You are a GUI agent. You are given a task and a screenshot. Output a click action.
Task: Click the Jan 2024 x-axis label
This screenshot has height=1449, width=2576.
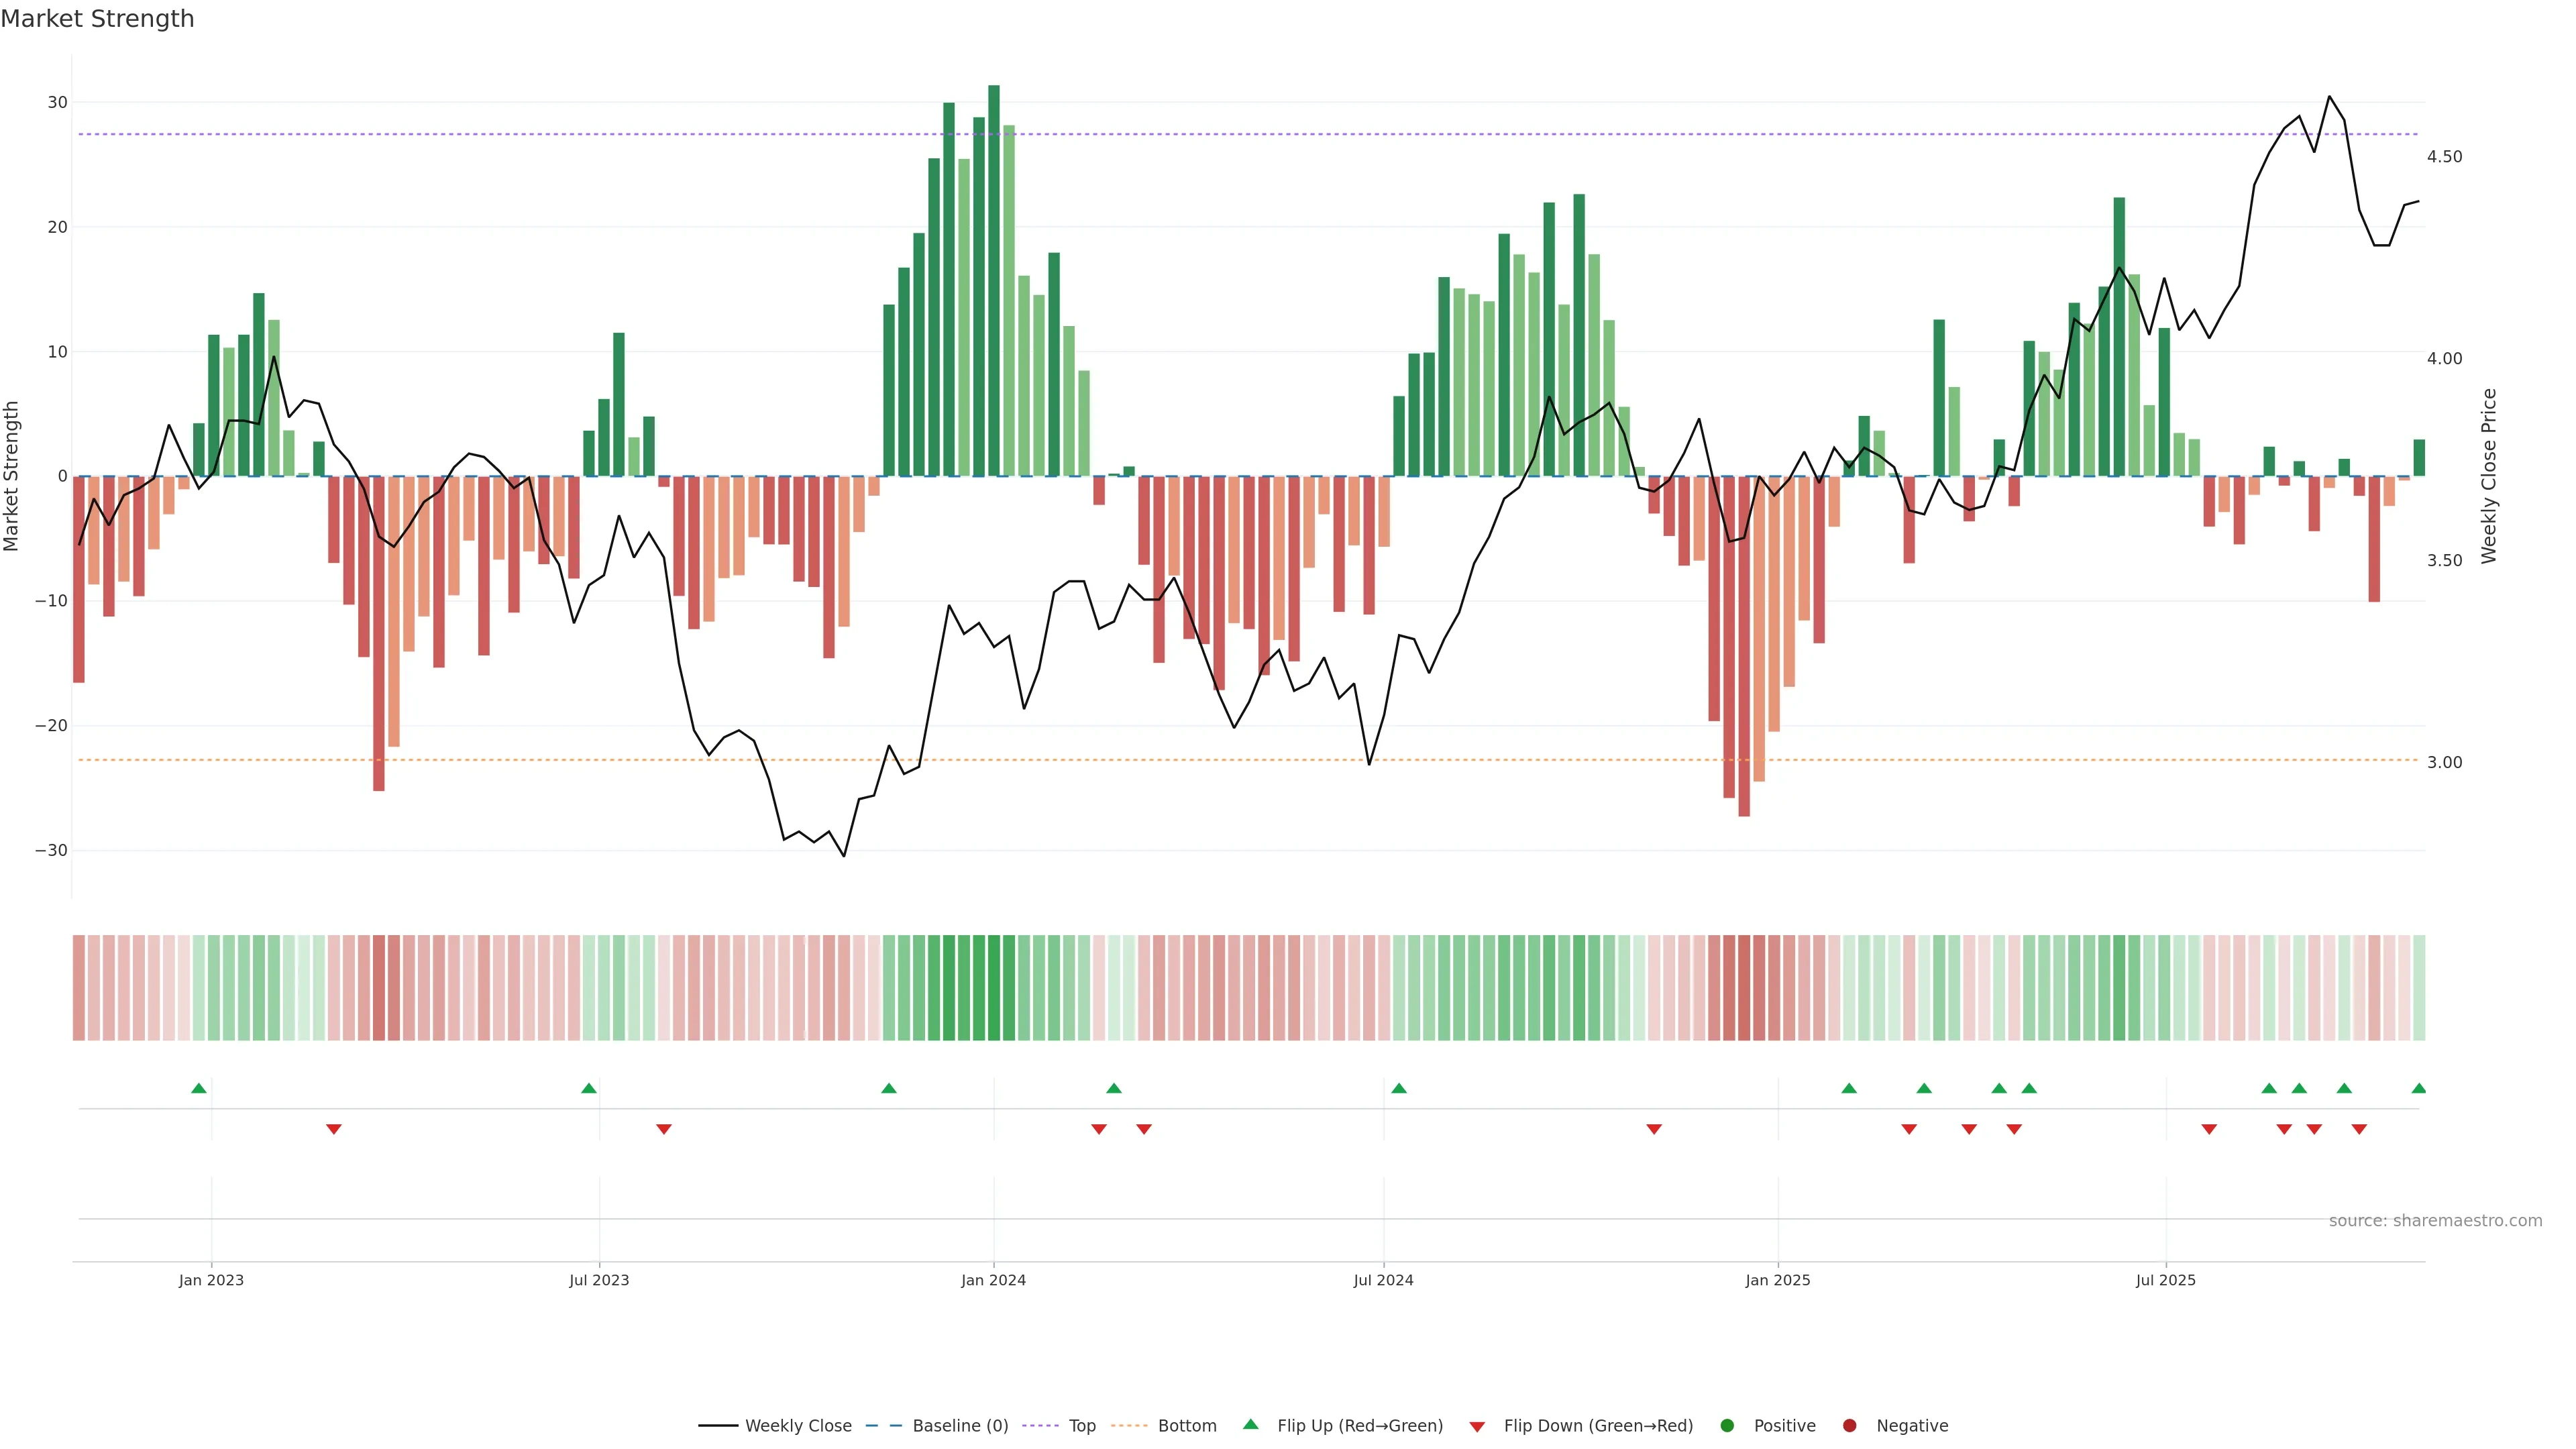tap(993, 1280)
